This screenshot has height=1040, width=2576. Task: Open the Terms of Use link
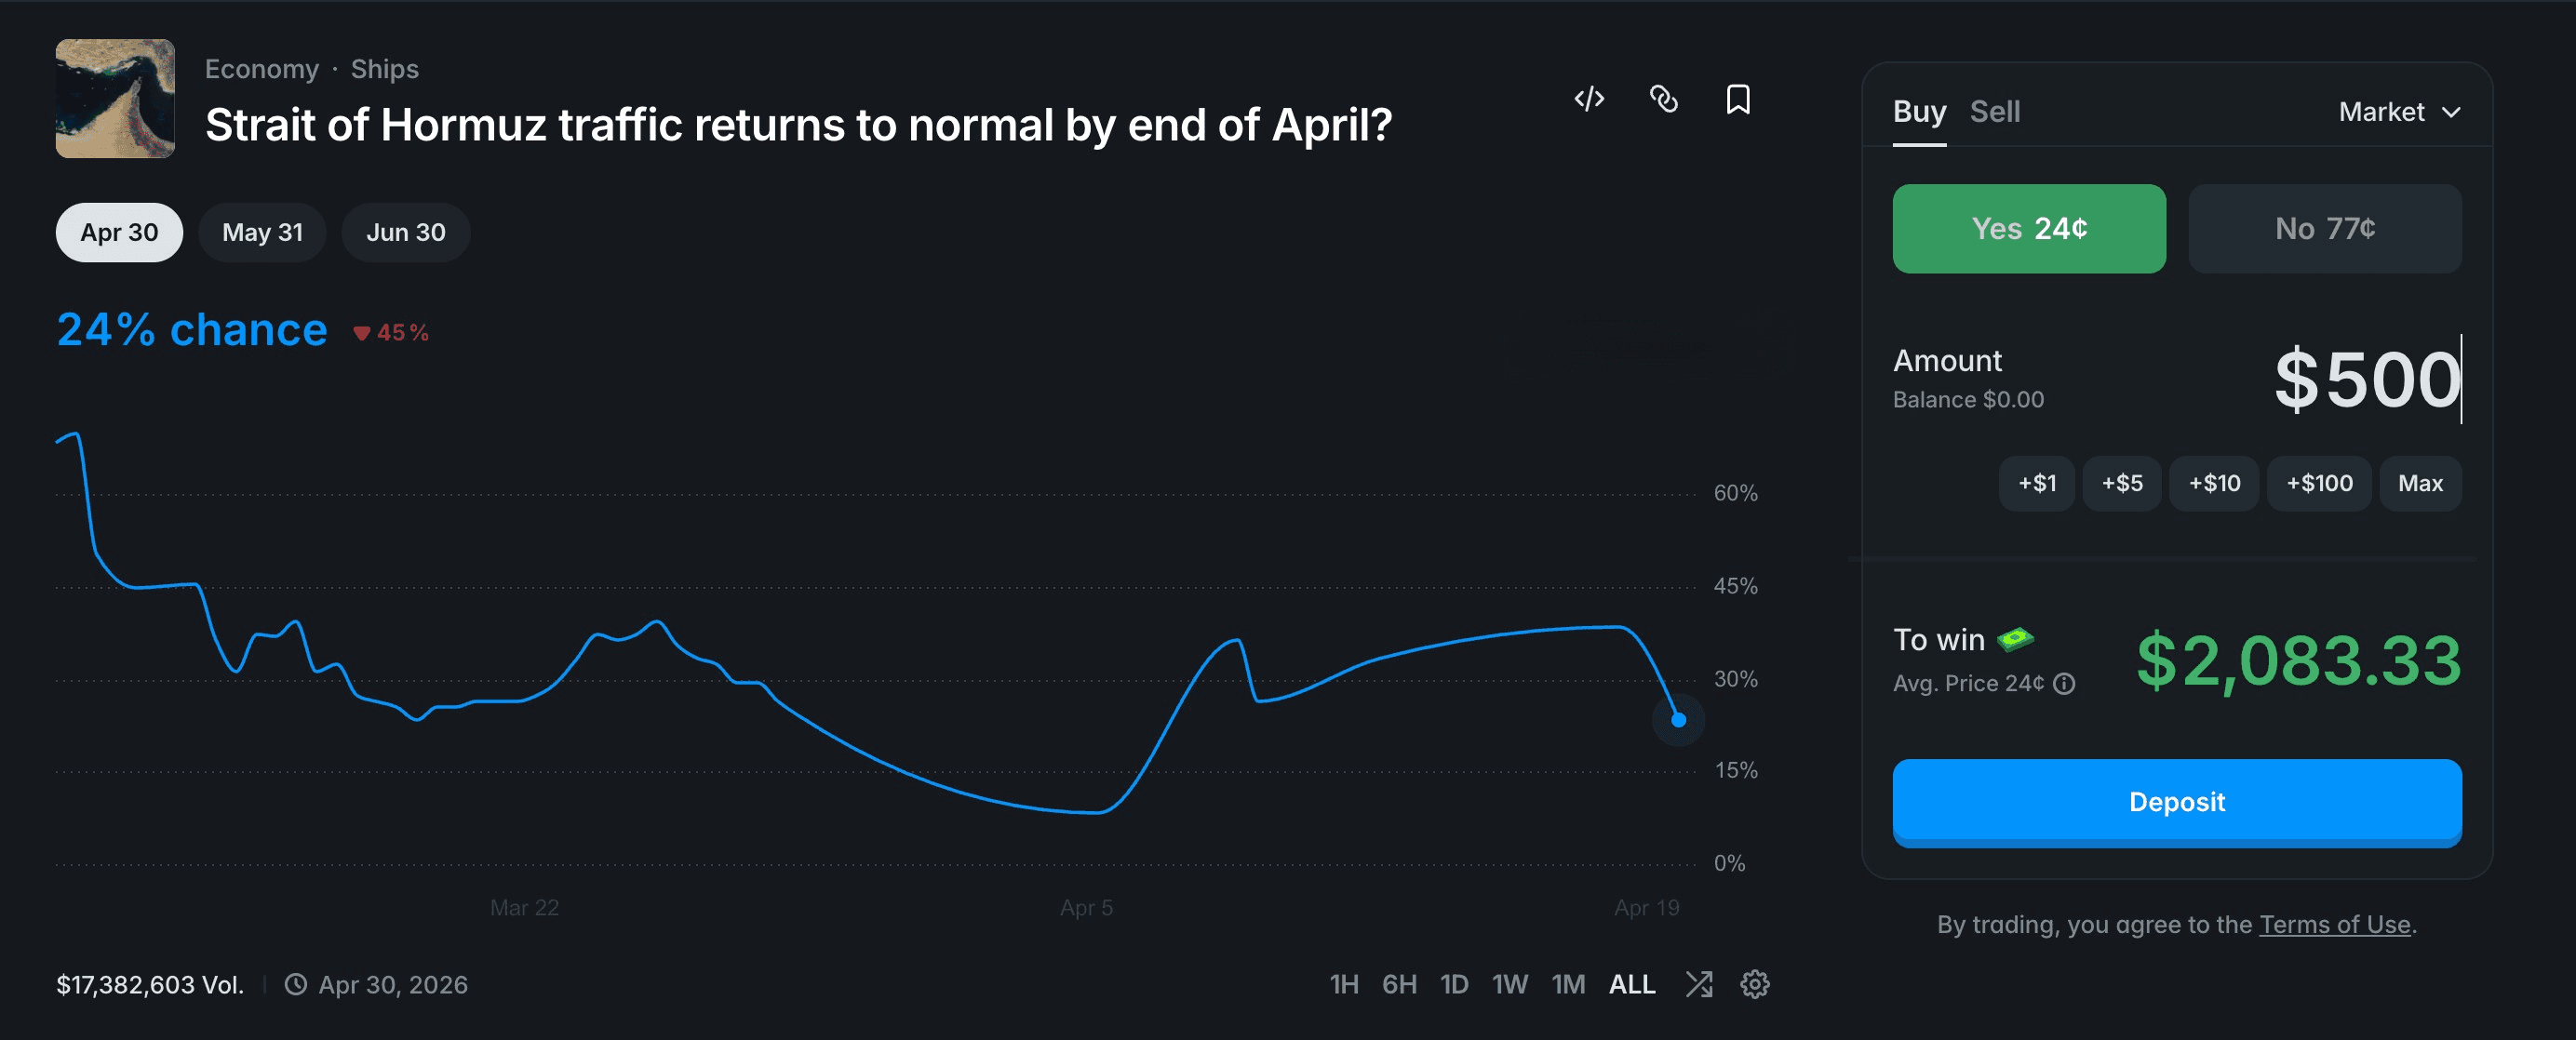pyautogui.click(x=2334, y=924)
